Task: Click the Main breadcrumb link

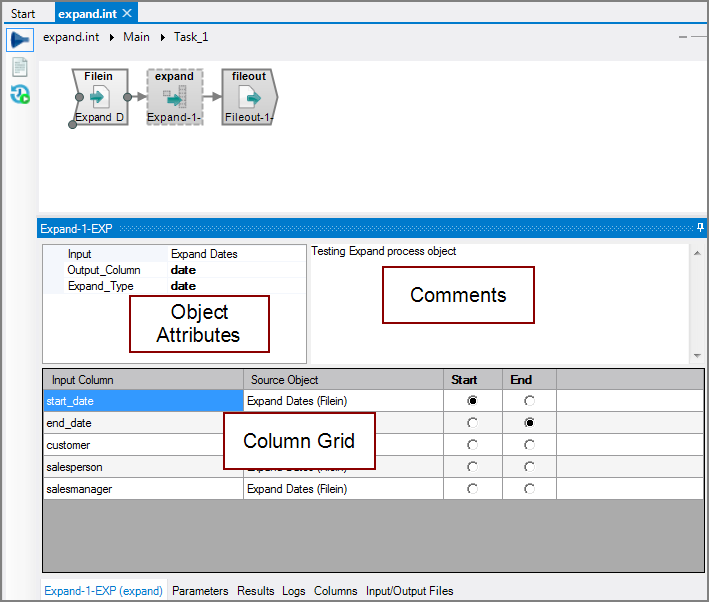Action: point(136,37)
